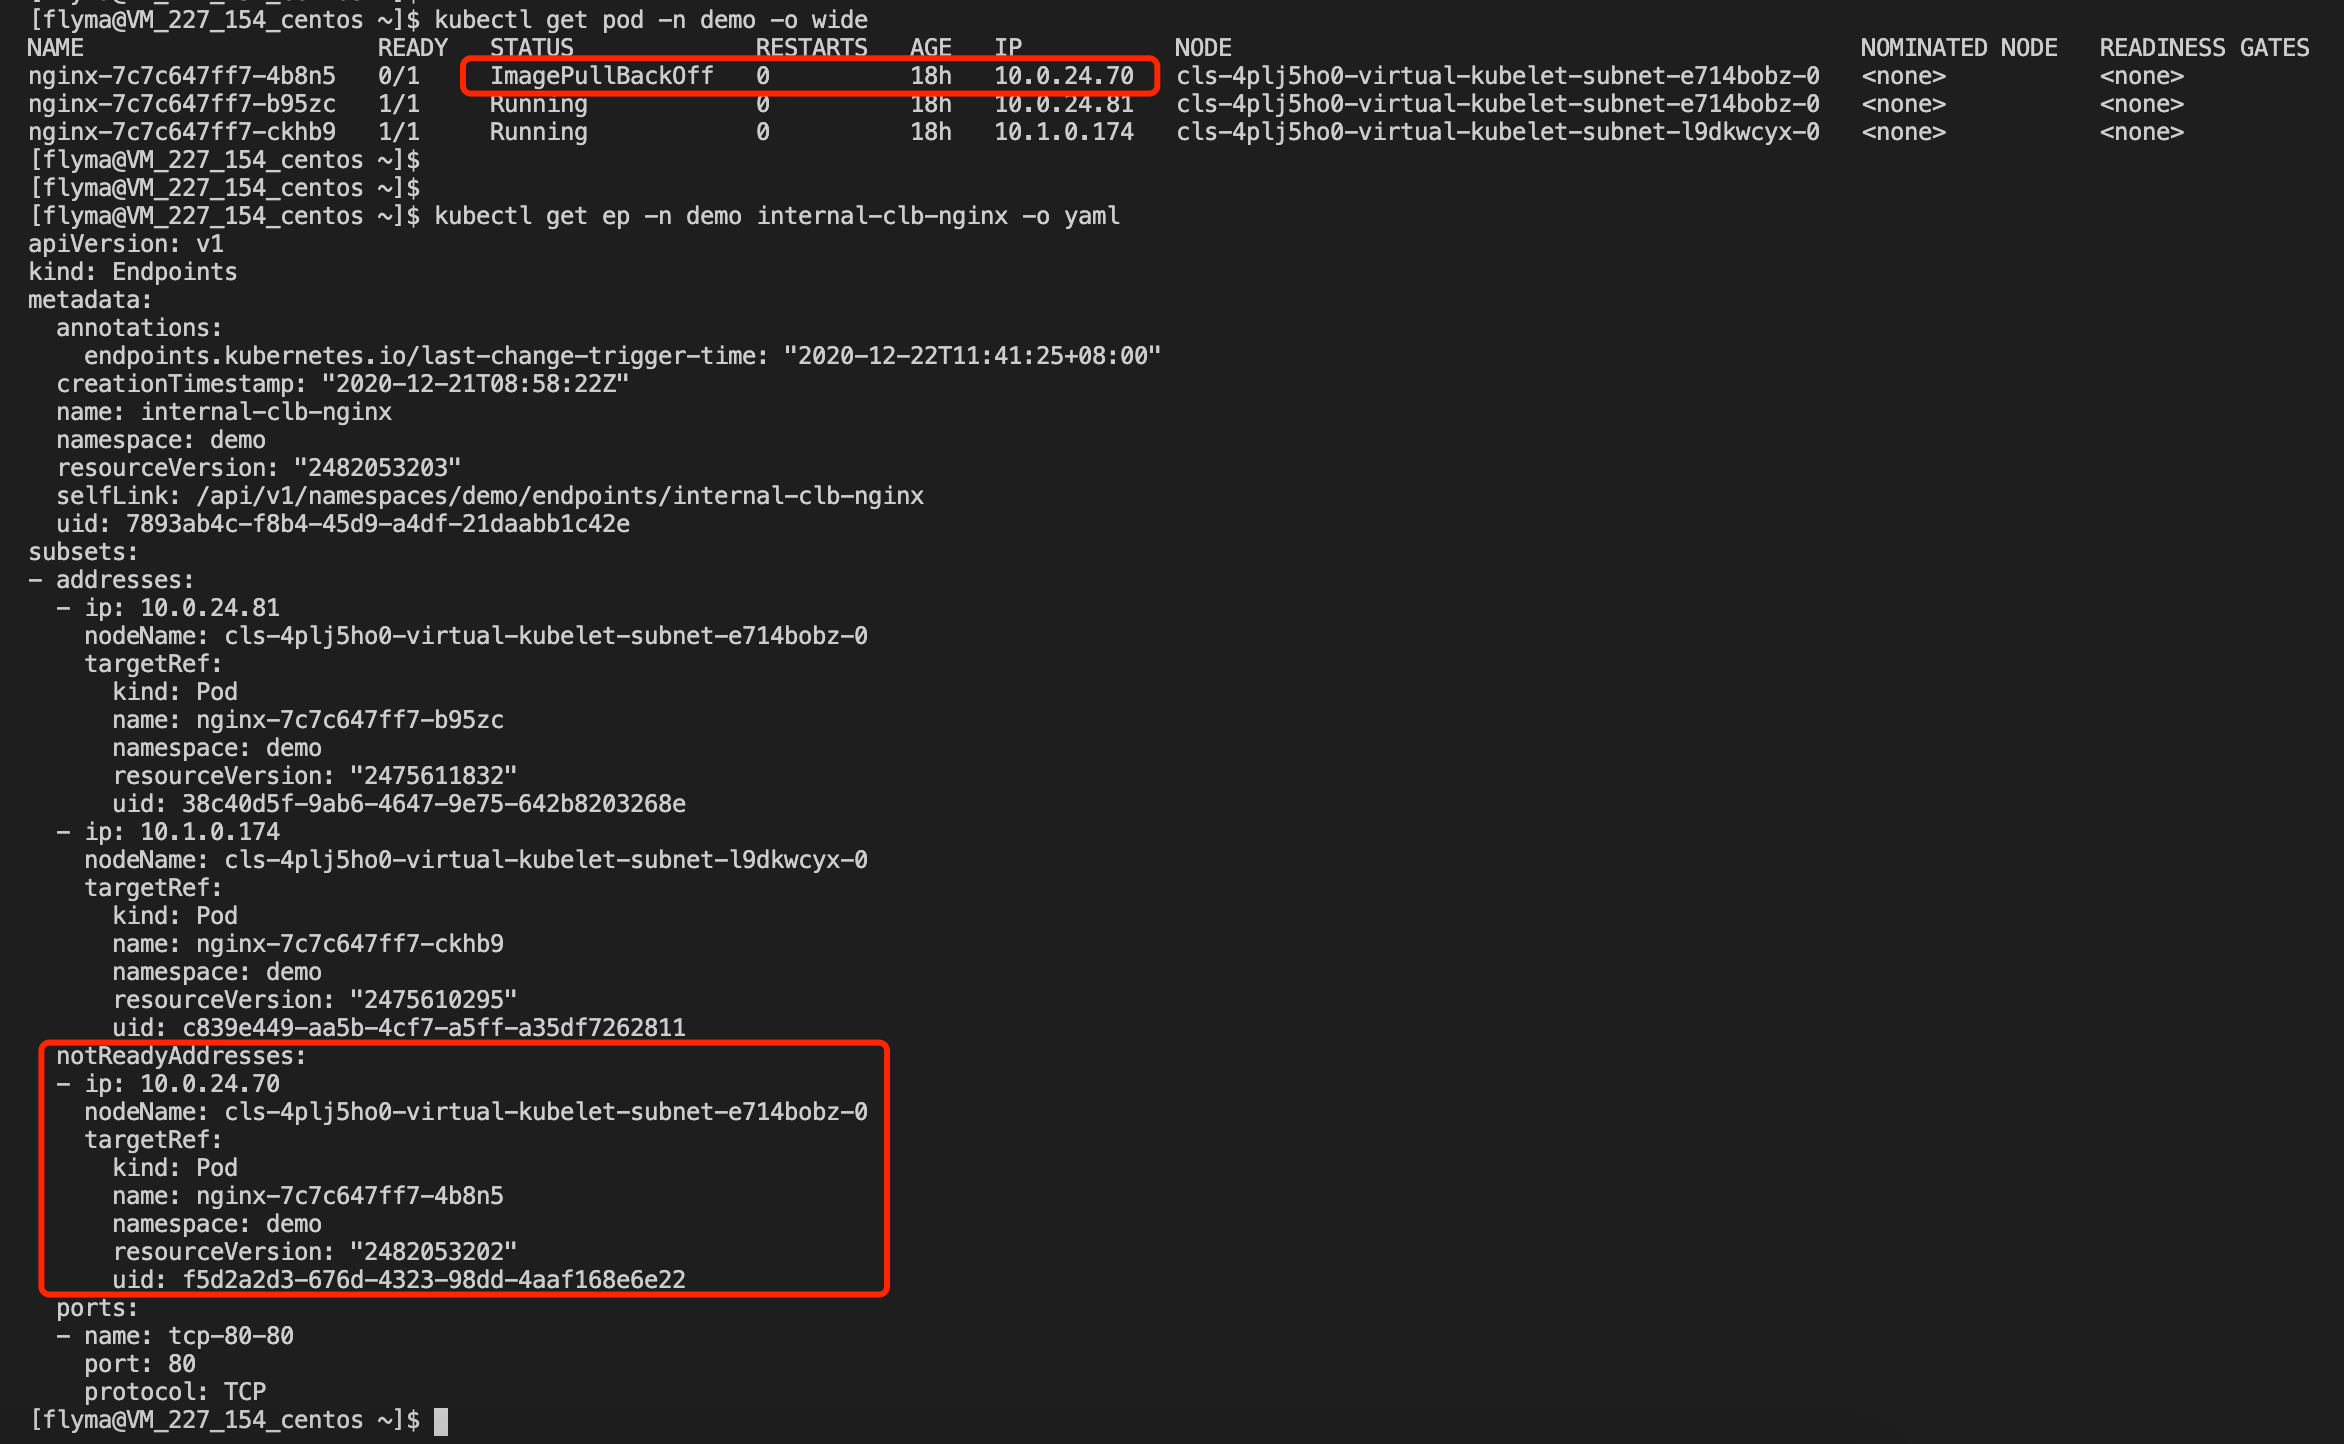Click the READINESS GATES column header
This screenshot has width=2344, height=1444.
[x=2204, y=48]
